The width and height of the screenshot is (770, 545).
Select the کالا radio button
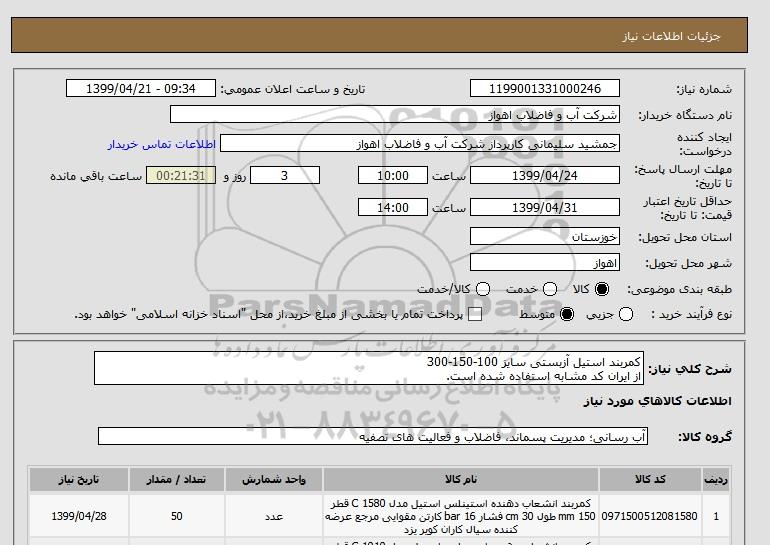coord(601,289)
